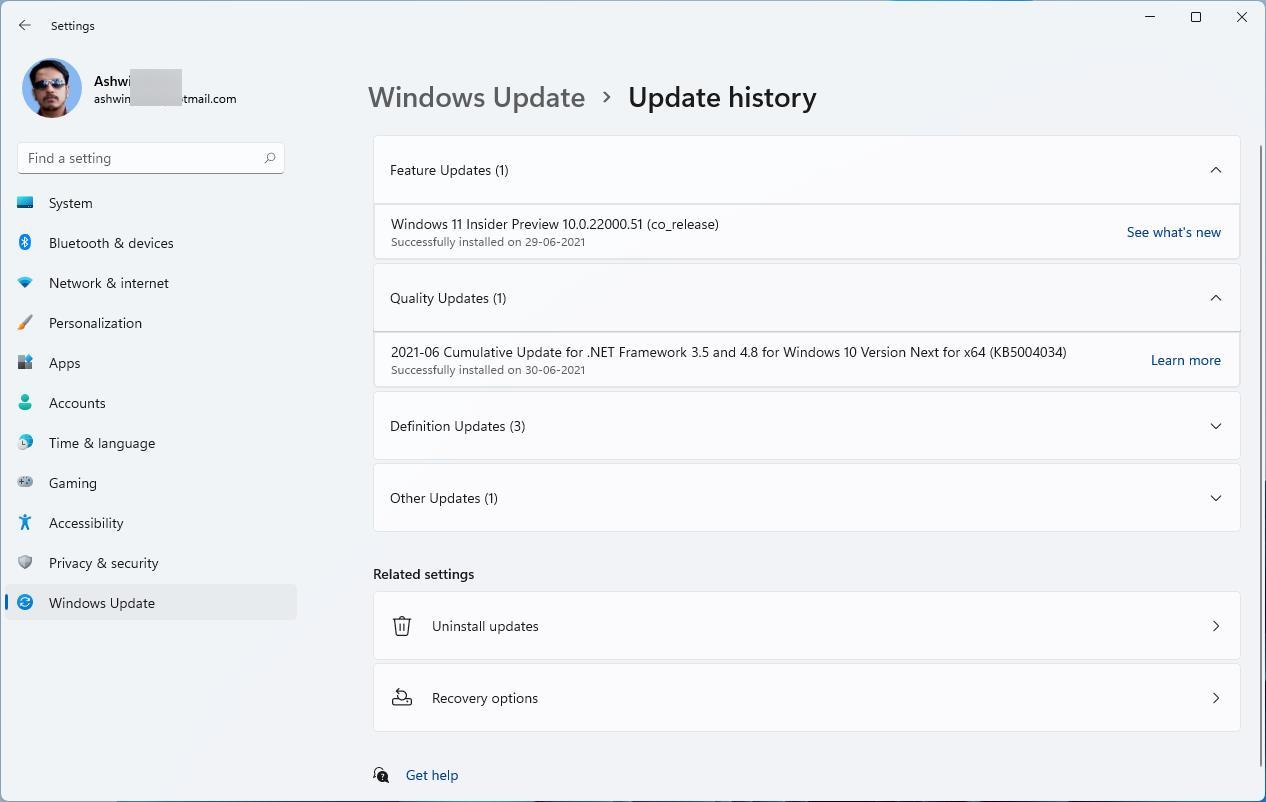
Task: Open Network & internet wifi icon
Action: [x=25, y=283]
